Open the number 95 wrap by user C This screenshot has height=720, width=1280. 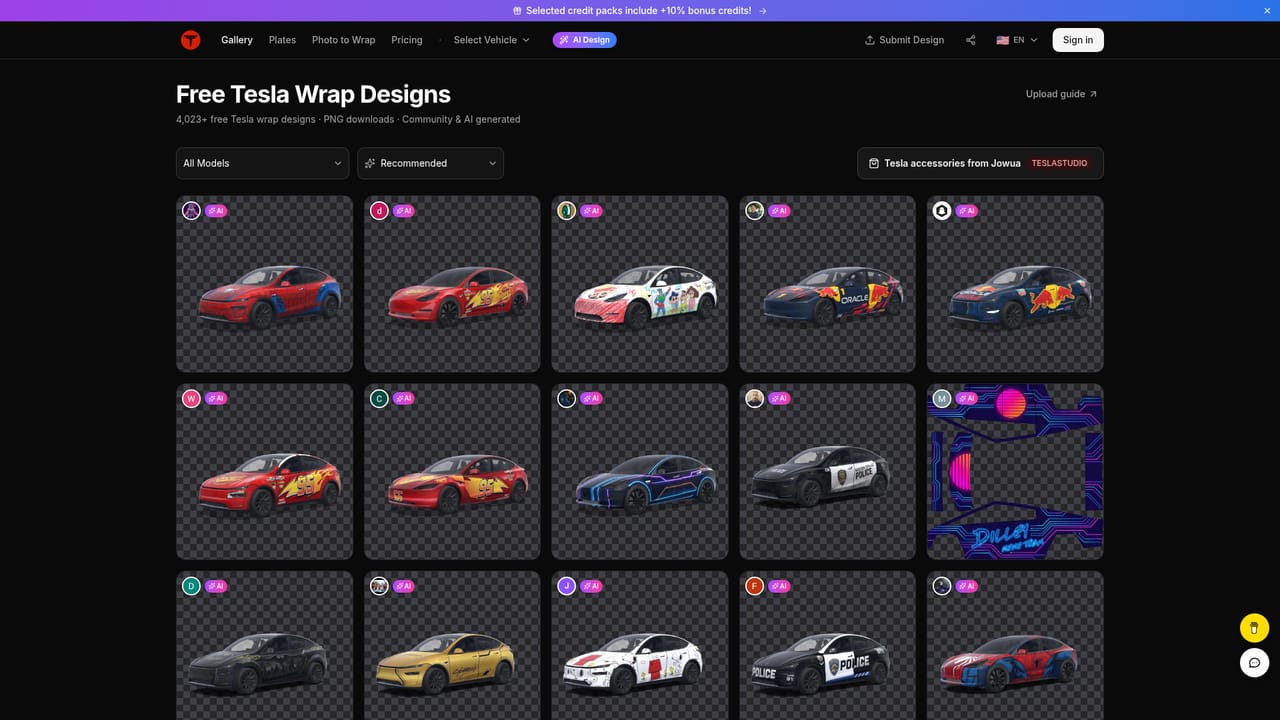452,471
